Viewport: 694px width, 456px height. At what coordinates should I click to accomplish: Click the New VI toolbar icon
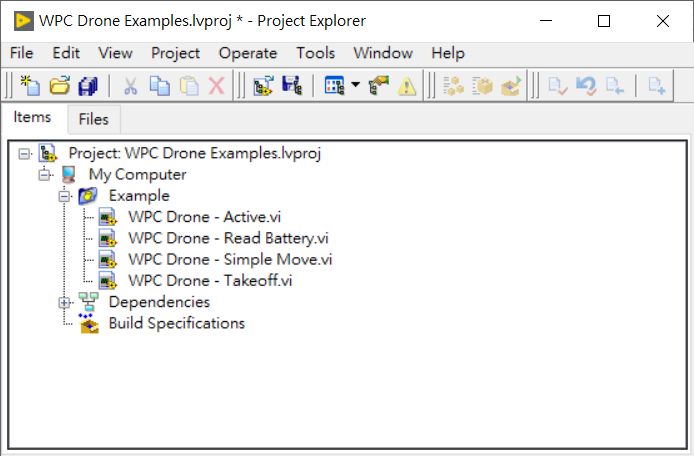click(x=31, y=86)
